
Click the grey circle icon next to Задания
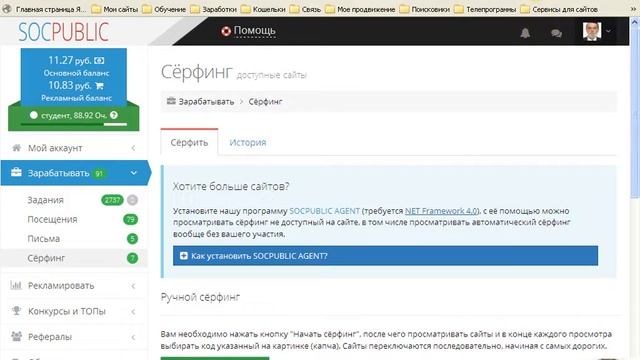pos(132,200)
